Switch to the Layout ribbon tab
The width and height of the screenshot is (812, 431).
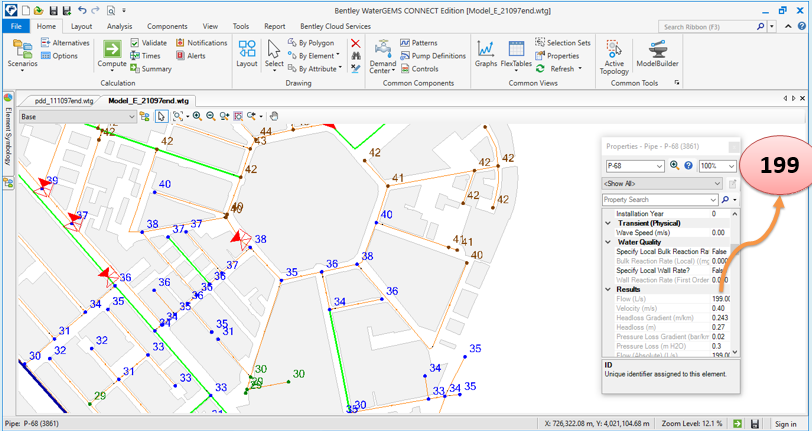(81, 26)
